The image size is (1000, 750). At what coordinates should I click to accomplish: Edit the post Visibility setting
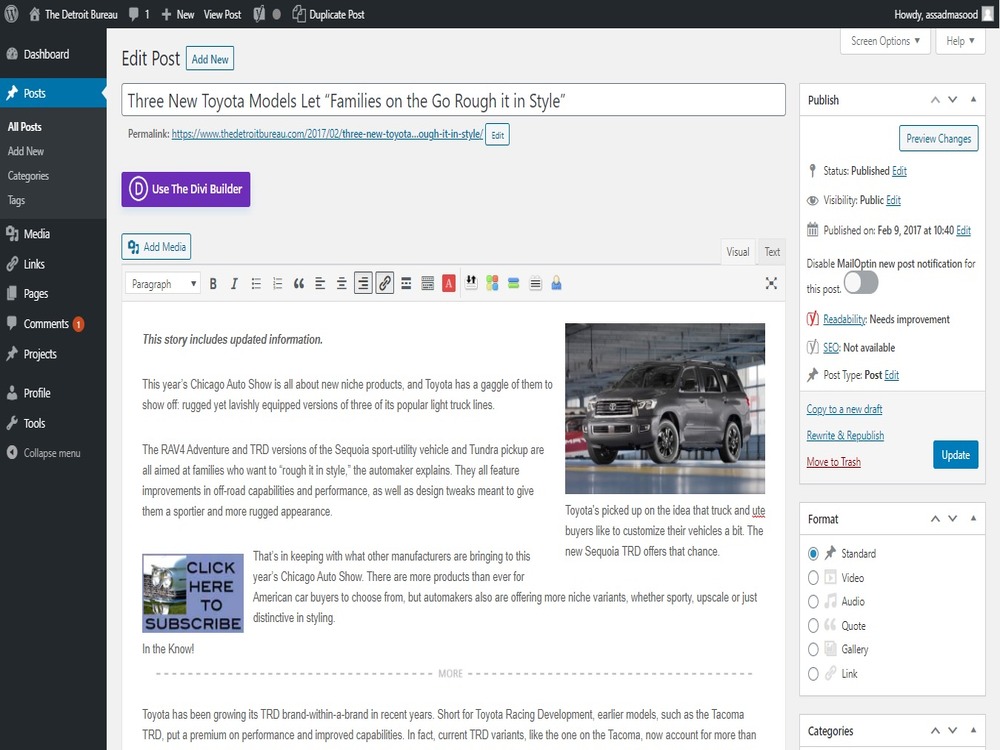(x=893, y=200)
